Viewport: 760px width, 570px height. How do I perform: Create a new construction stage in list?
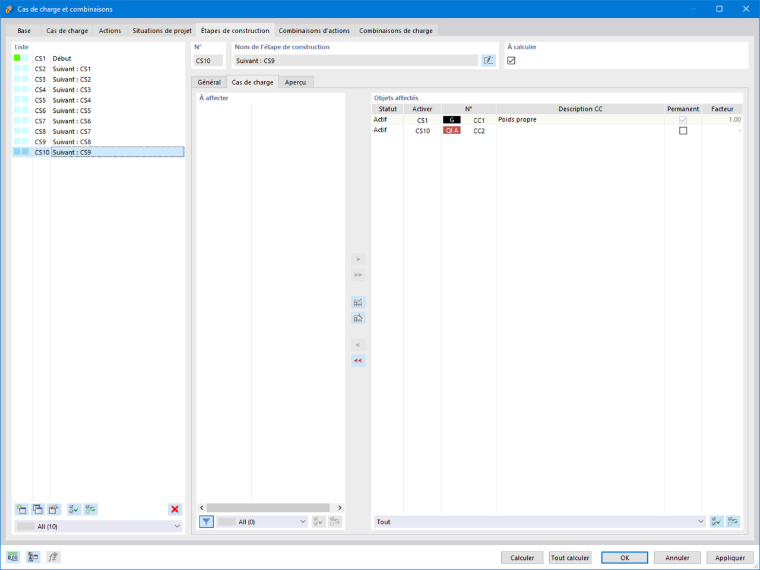pos(21,509)
